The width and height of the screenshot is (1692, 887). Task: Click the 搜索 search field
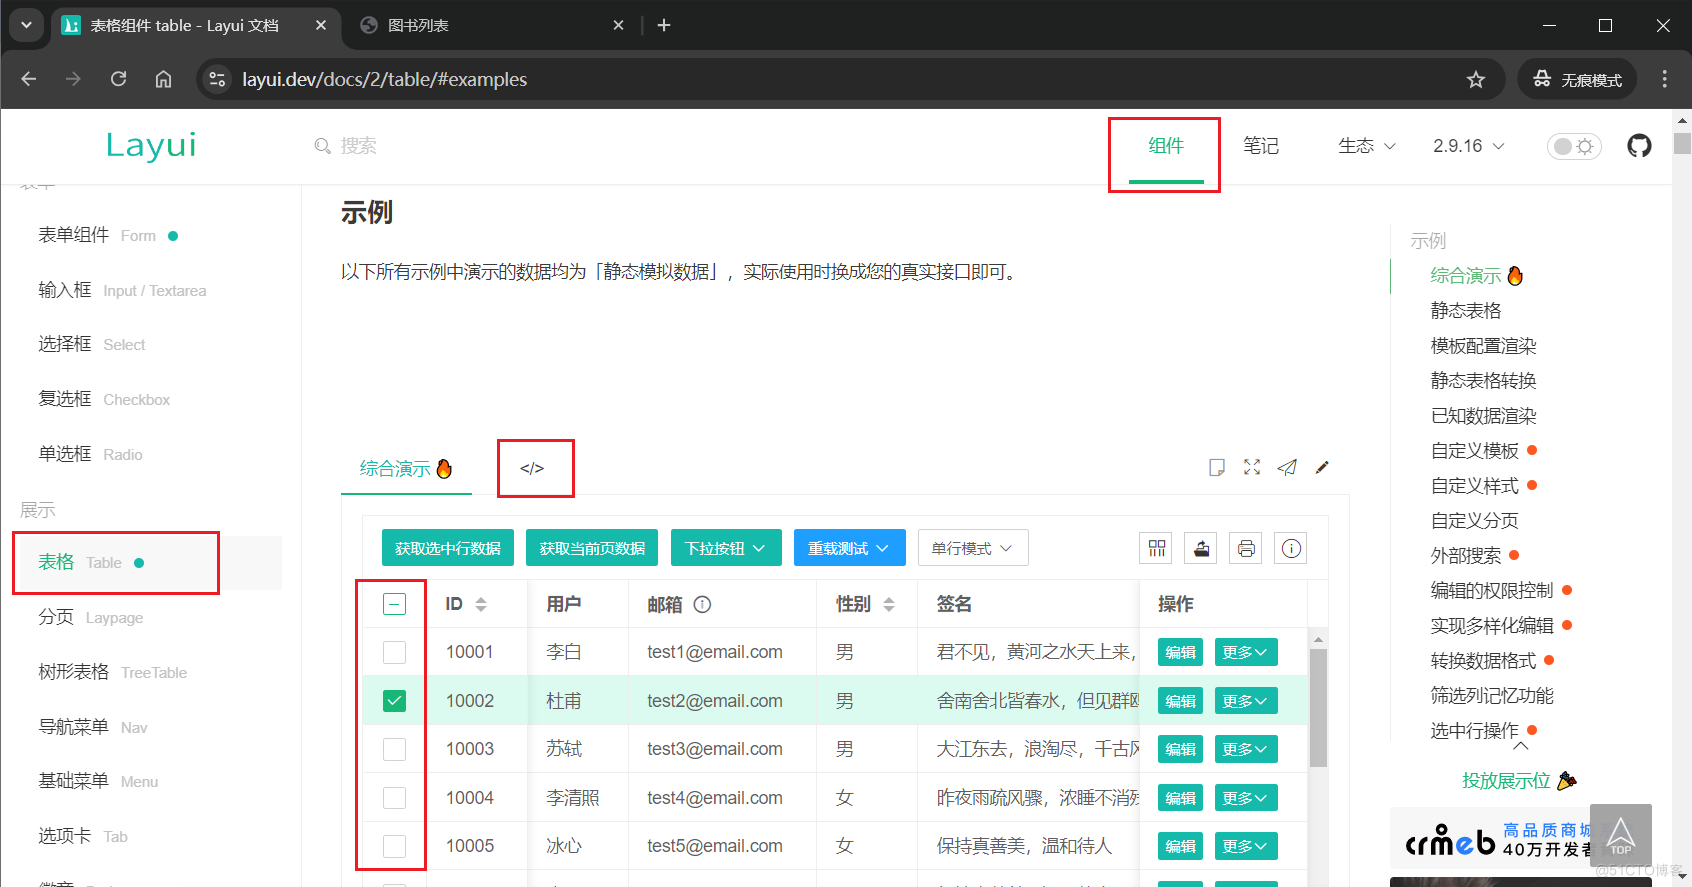360,146
